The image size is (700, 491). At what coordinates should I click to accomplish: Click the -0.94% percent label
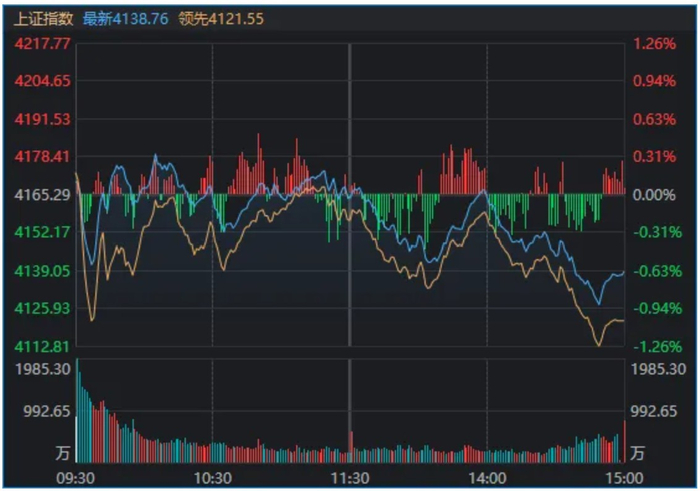(658, 308)
